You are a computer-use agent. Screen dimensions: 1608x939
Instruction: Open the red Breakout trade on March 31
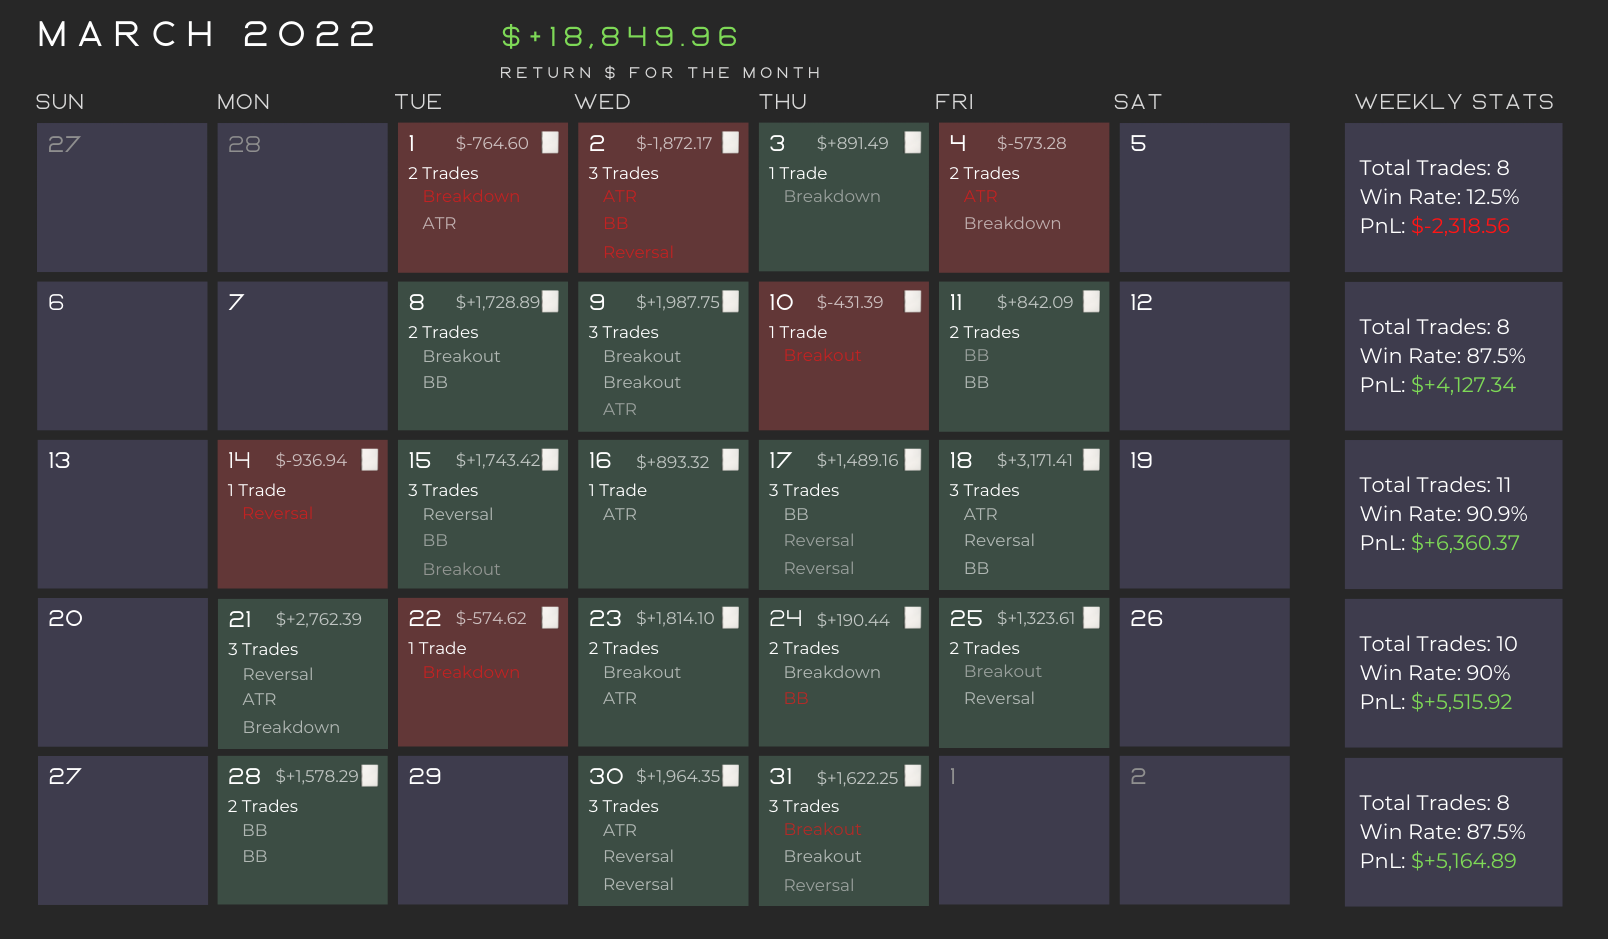tap(822, 830)
